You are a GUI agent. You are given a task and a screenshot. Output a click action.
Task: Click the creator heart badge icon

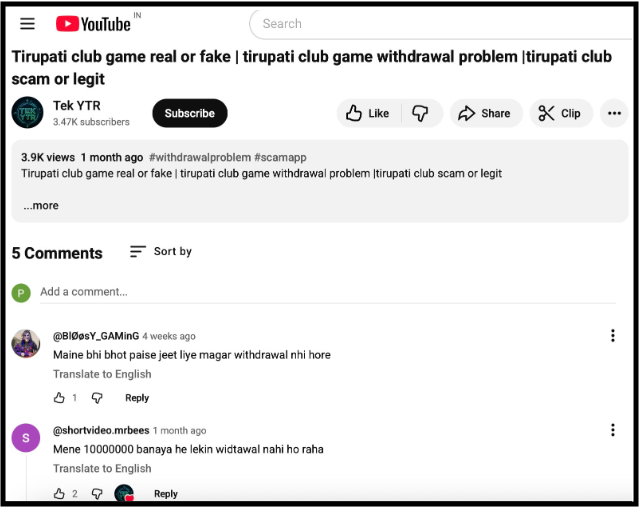pyautogui.click(x=124, y=493)
